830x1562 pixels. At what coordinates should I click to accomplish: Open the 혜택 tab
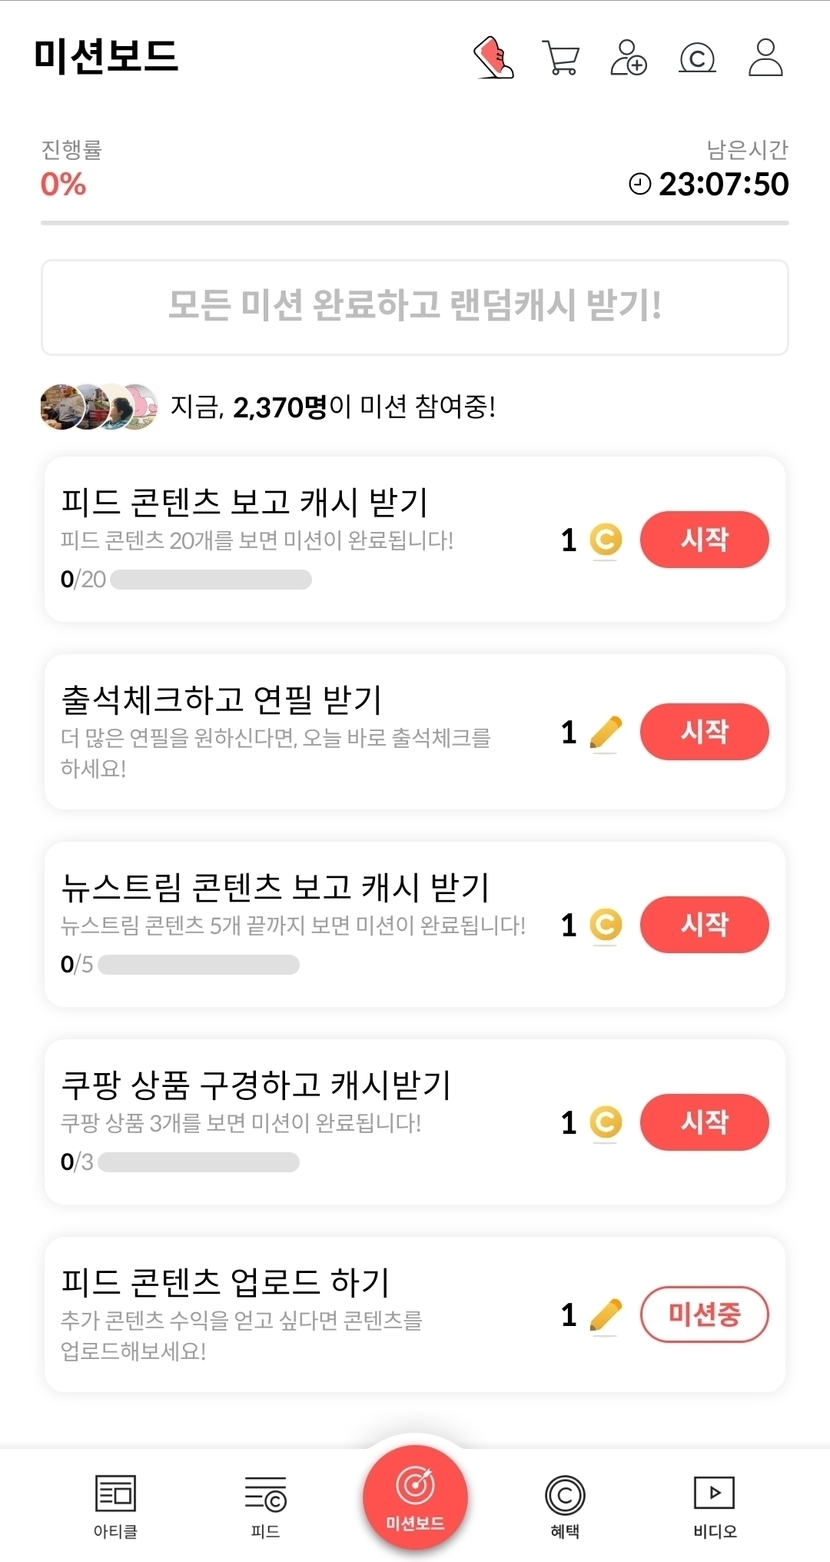564,1505
